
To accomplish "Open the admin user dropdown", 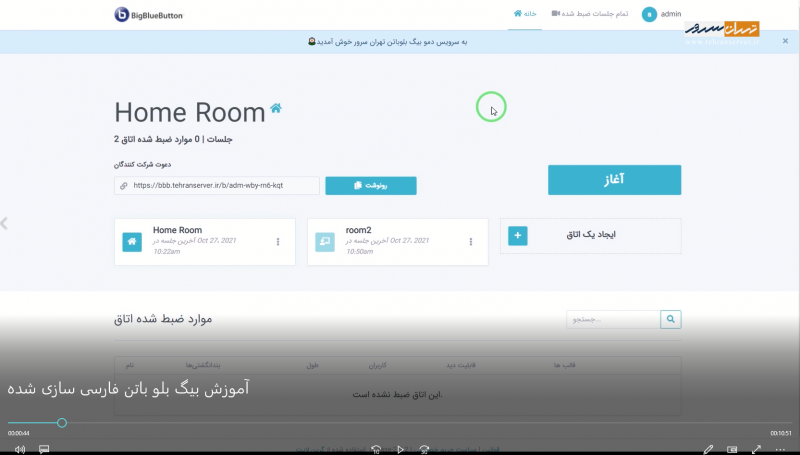I will pyautogui.click(x=663, y=14).
